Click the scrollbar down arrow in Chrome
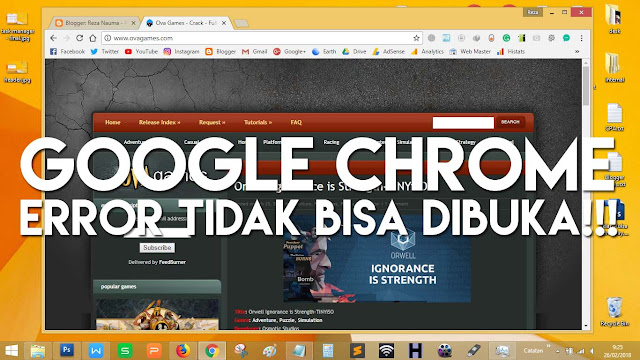The image size is (640, 360). pyautogui.click(x=586, y=326)
